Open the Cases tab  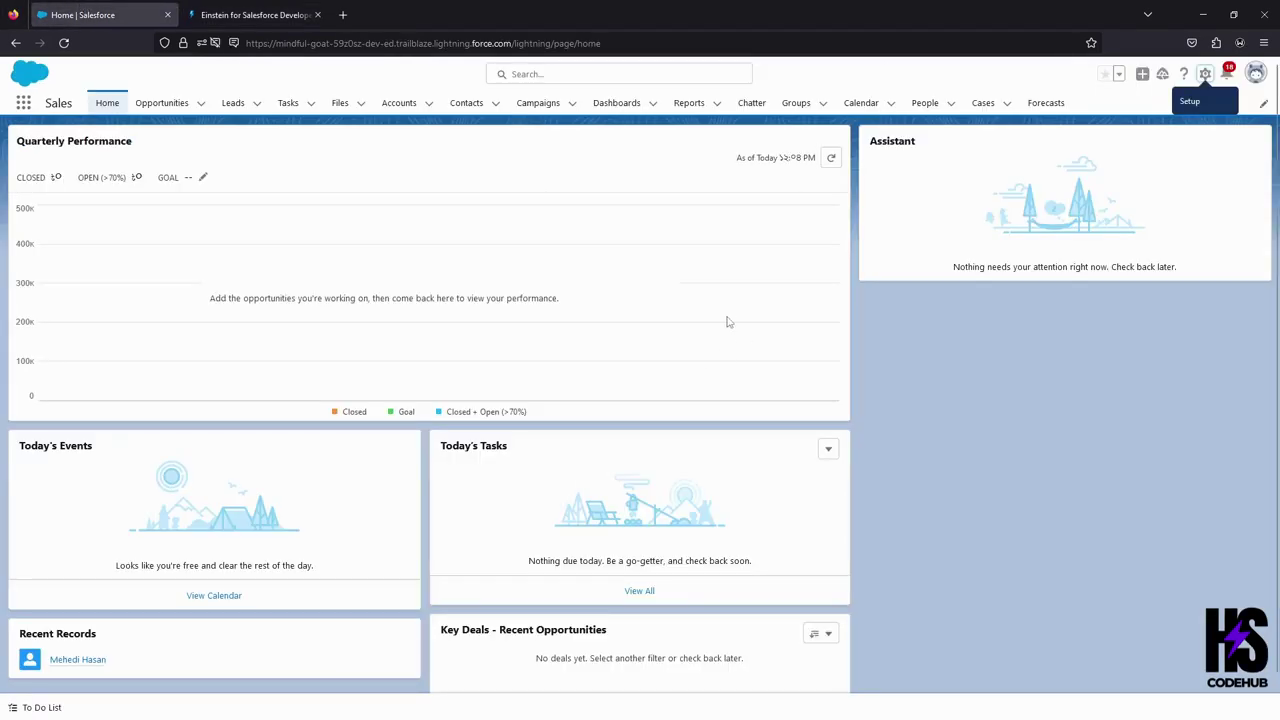[983, 103]
